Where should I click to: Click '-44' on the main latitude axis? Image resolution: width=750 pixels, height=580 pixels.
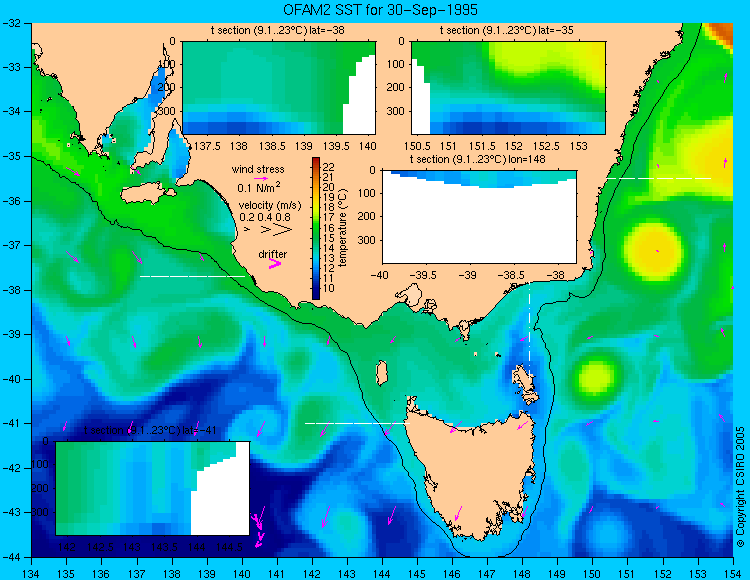tap(11, 557)
